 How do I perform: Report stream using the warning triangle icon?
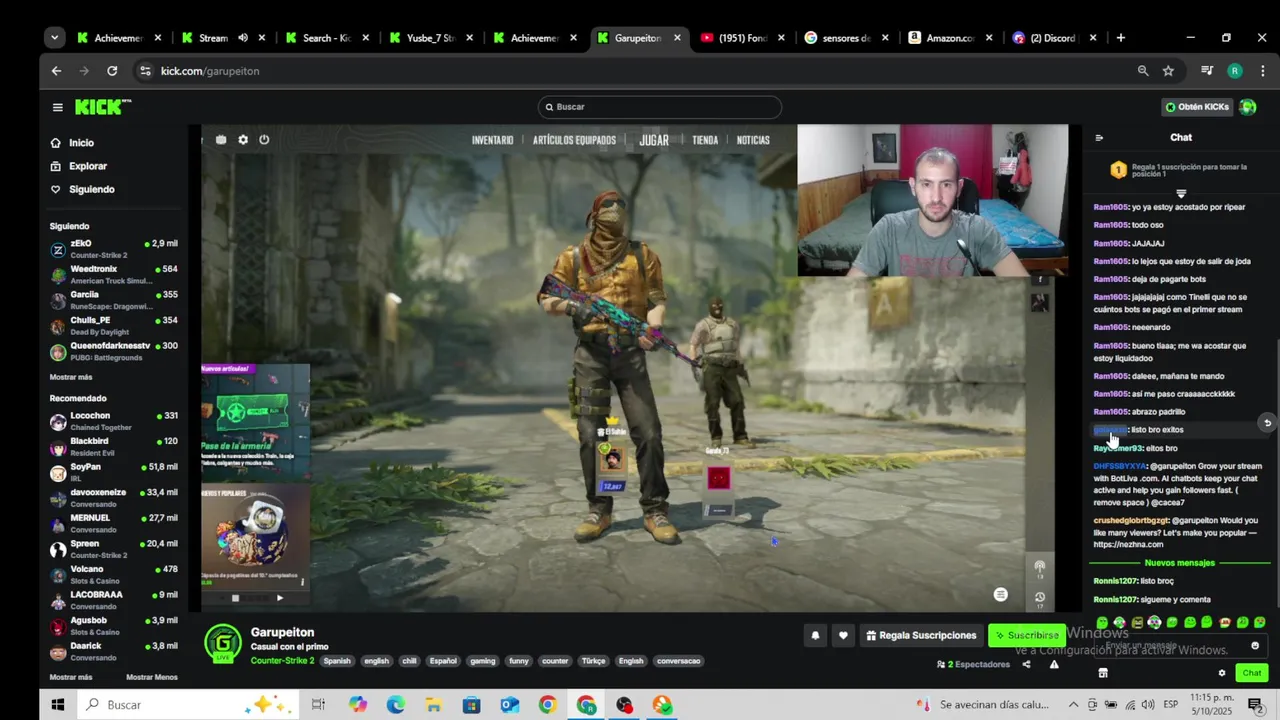point(1054,664)
